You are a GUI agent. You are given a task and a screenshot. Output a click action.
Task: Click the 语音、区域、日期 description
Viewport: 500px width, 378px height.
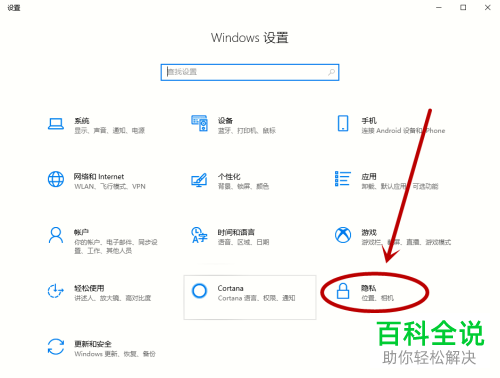[x=243, y=242]
